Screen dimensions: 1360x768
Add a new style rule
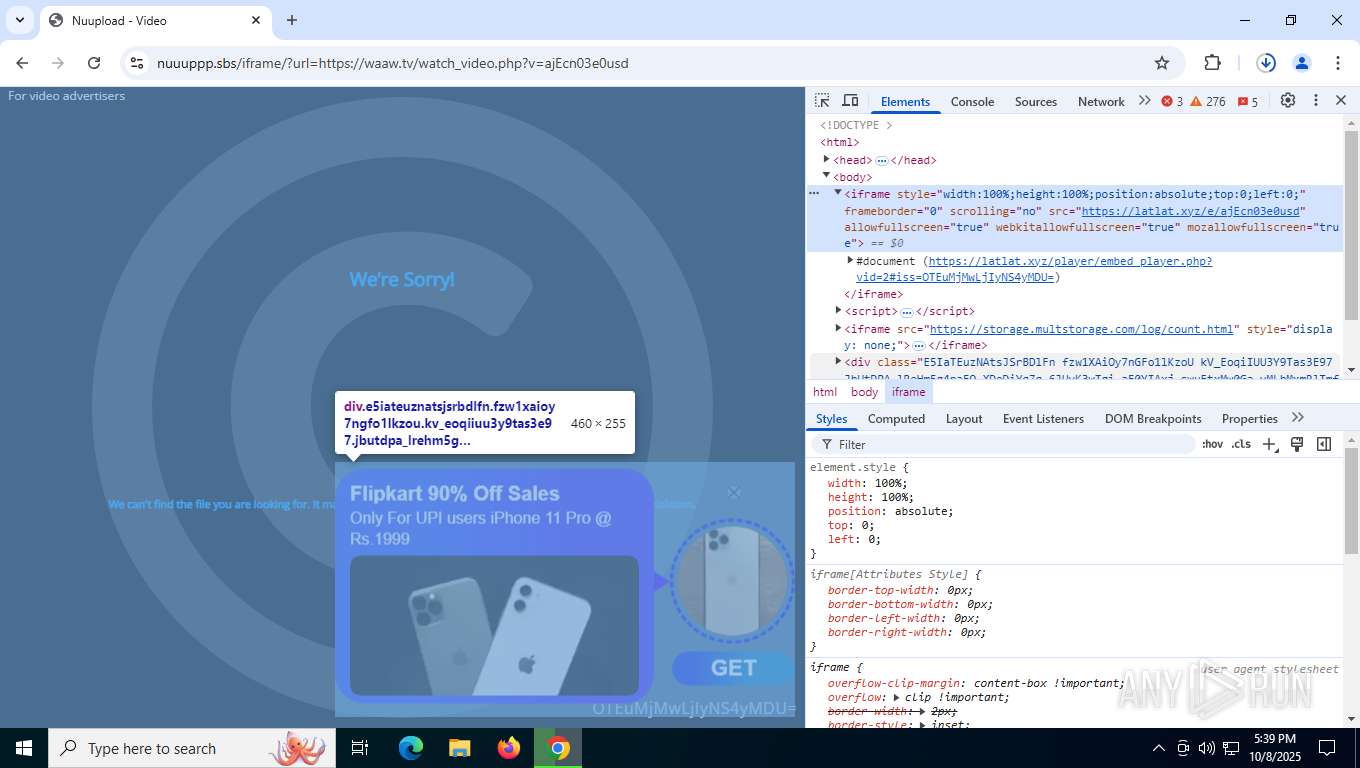[1269, 444]
